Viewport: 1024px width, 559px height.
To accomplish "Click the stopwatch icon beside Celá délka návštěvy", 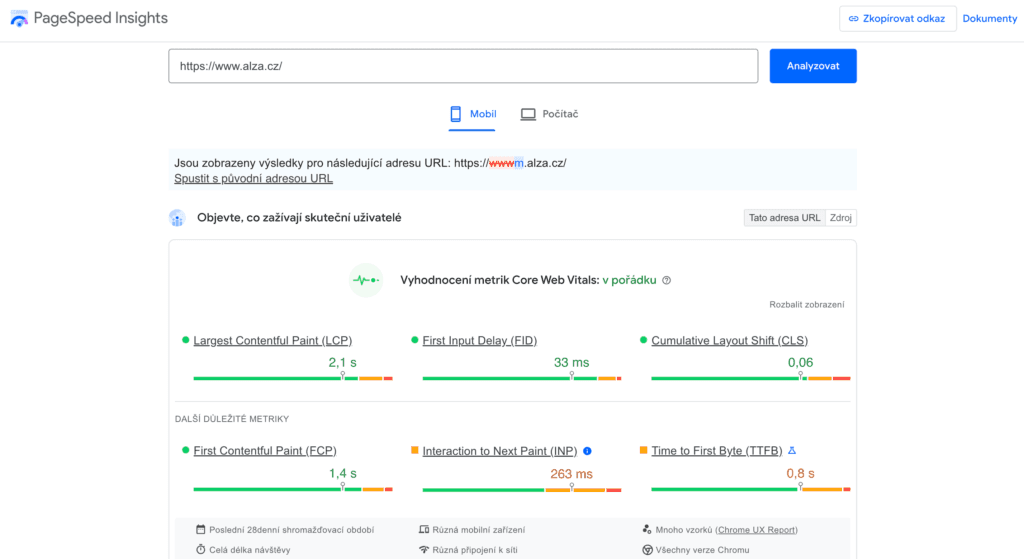I will click(x=200, y=550).
